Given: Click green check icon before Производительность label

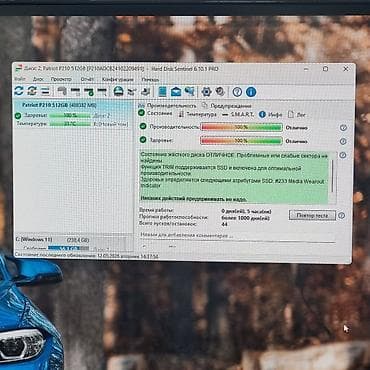Looking at the screenshot, I should pos(143,126).
